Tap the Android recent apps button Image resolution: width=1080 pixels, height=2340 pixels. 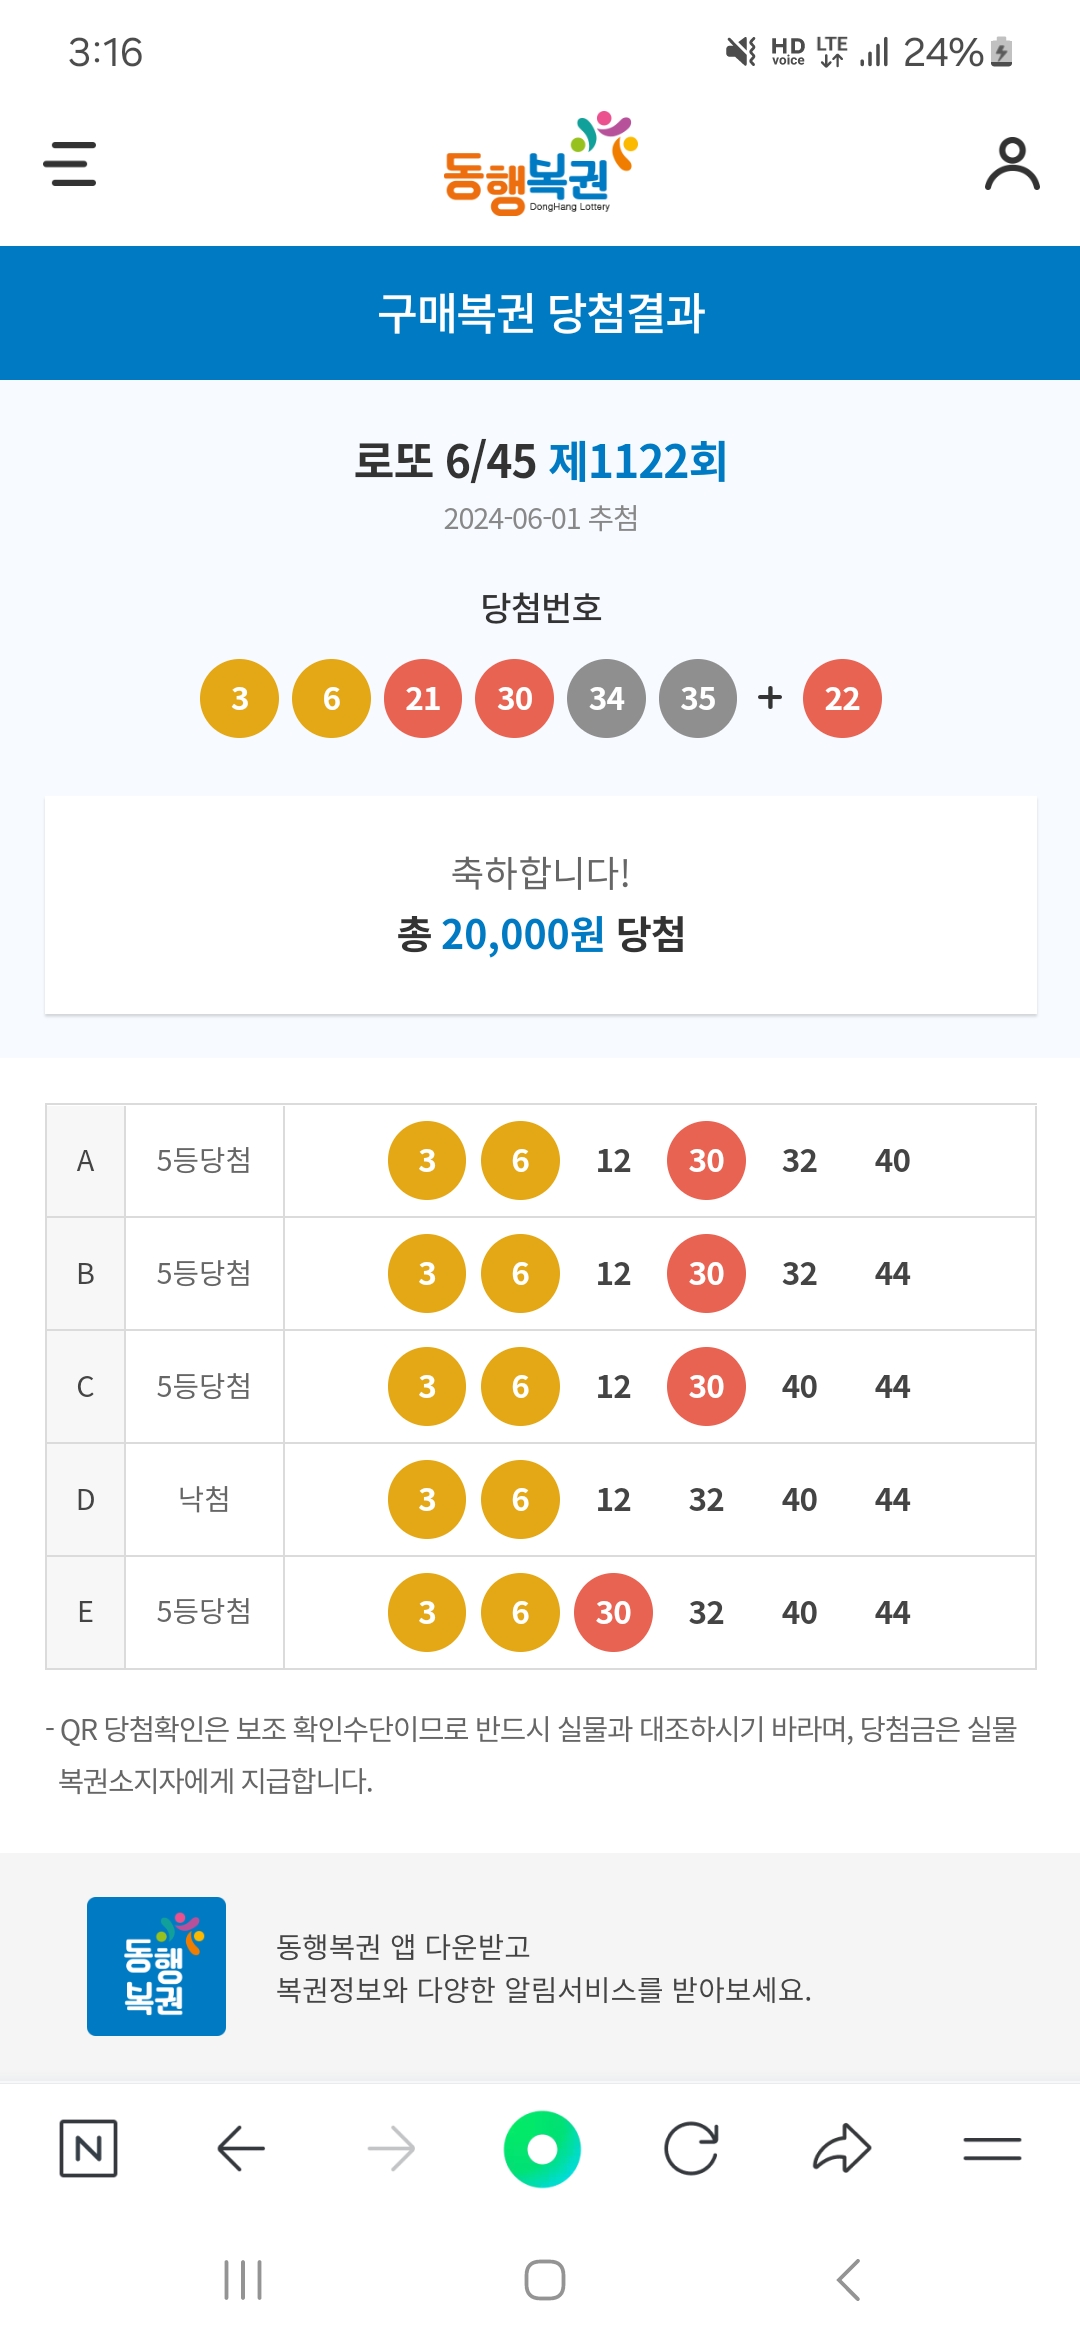point(243,2280)
